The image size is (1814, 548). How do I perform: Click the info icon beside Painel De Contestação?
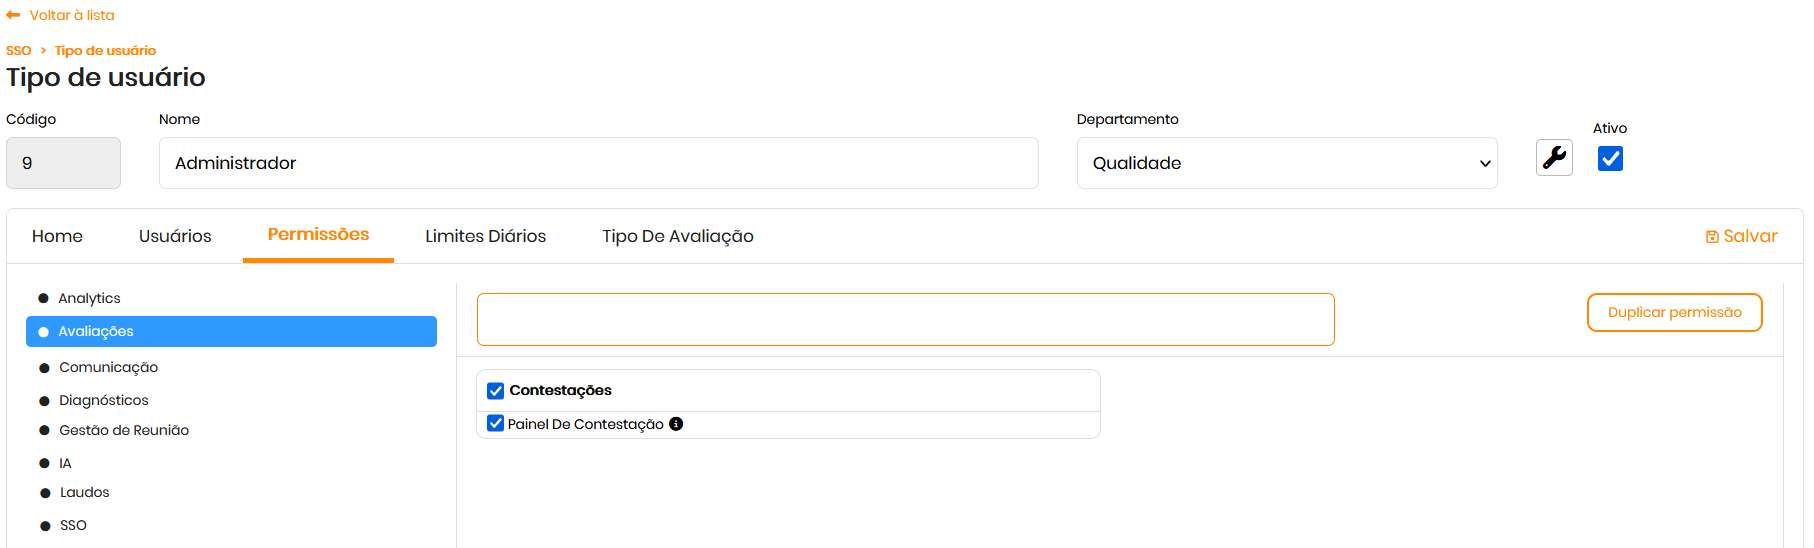point(676,424)
